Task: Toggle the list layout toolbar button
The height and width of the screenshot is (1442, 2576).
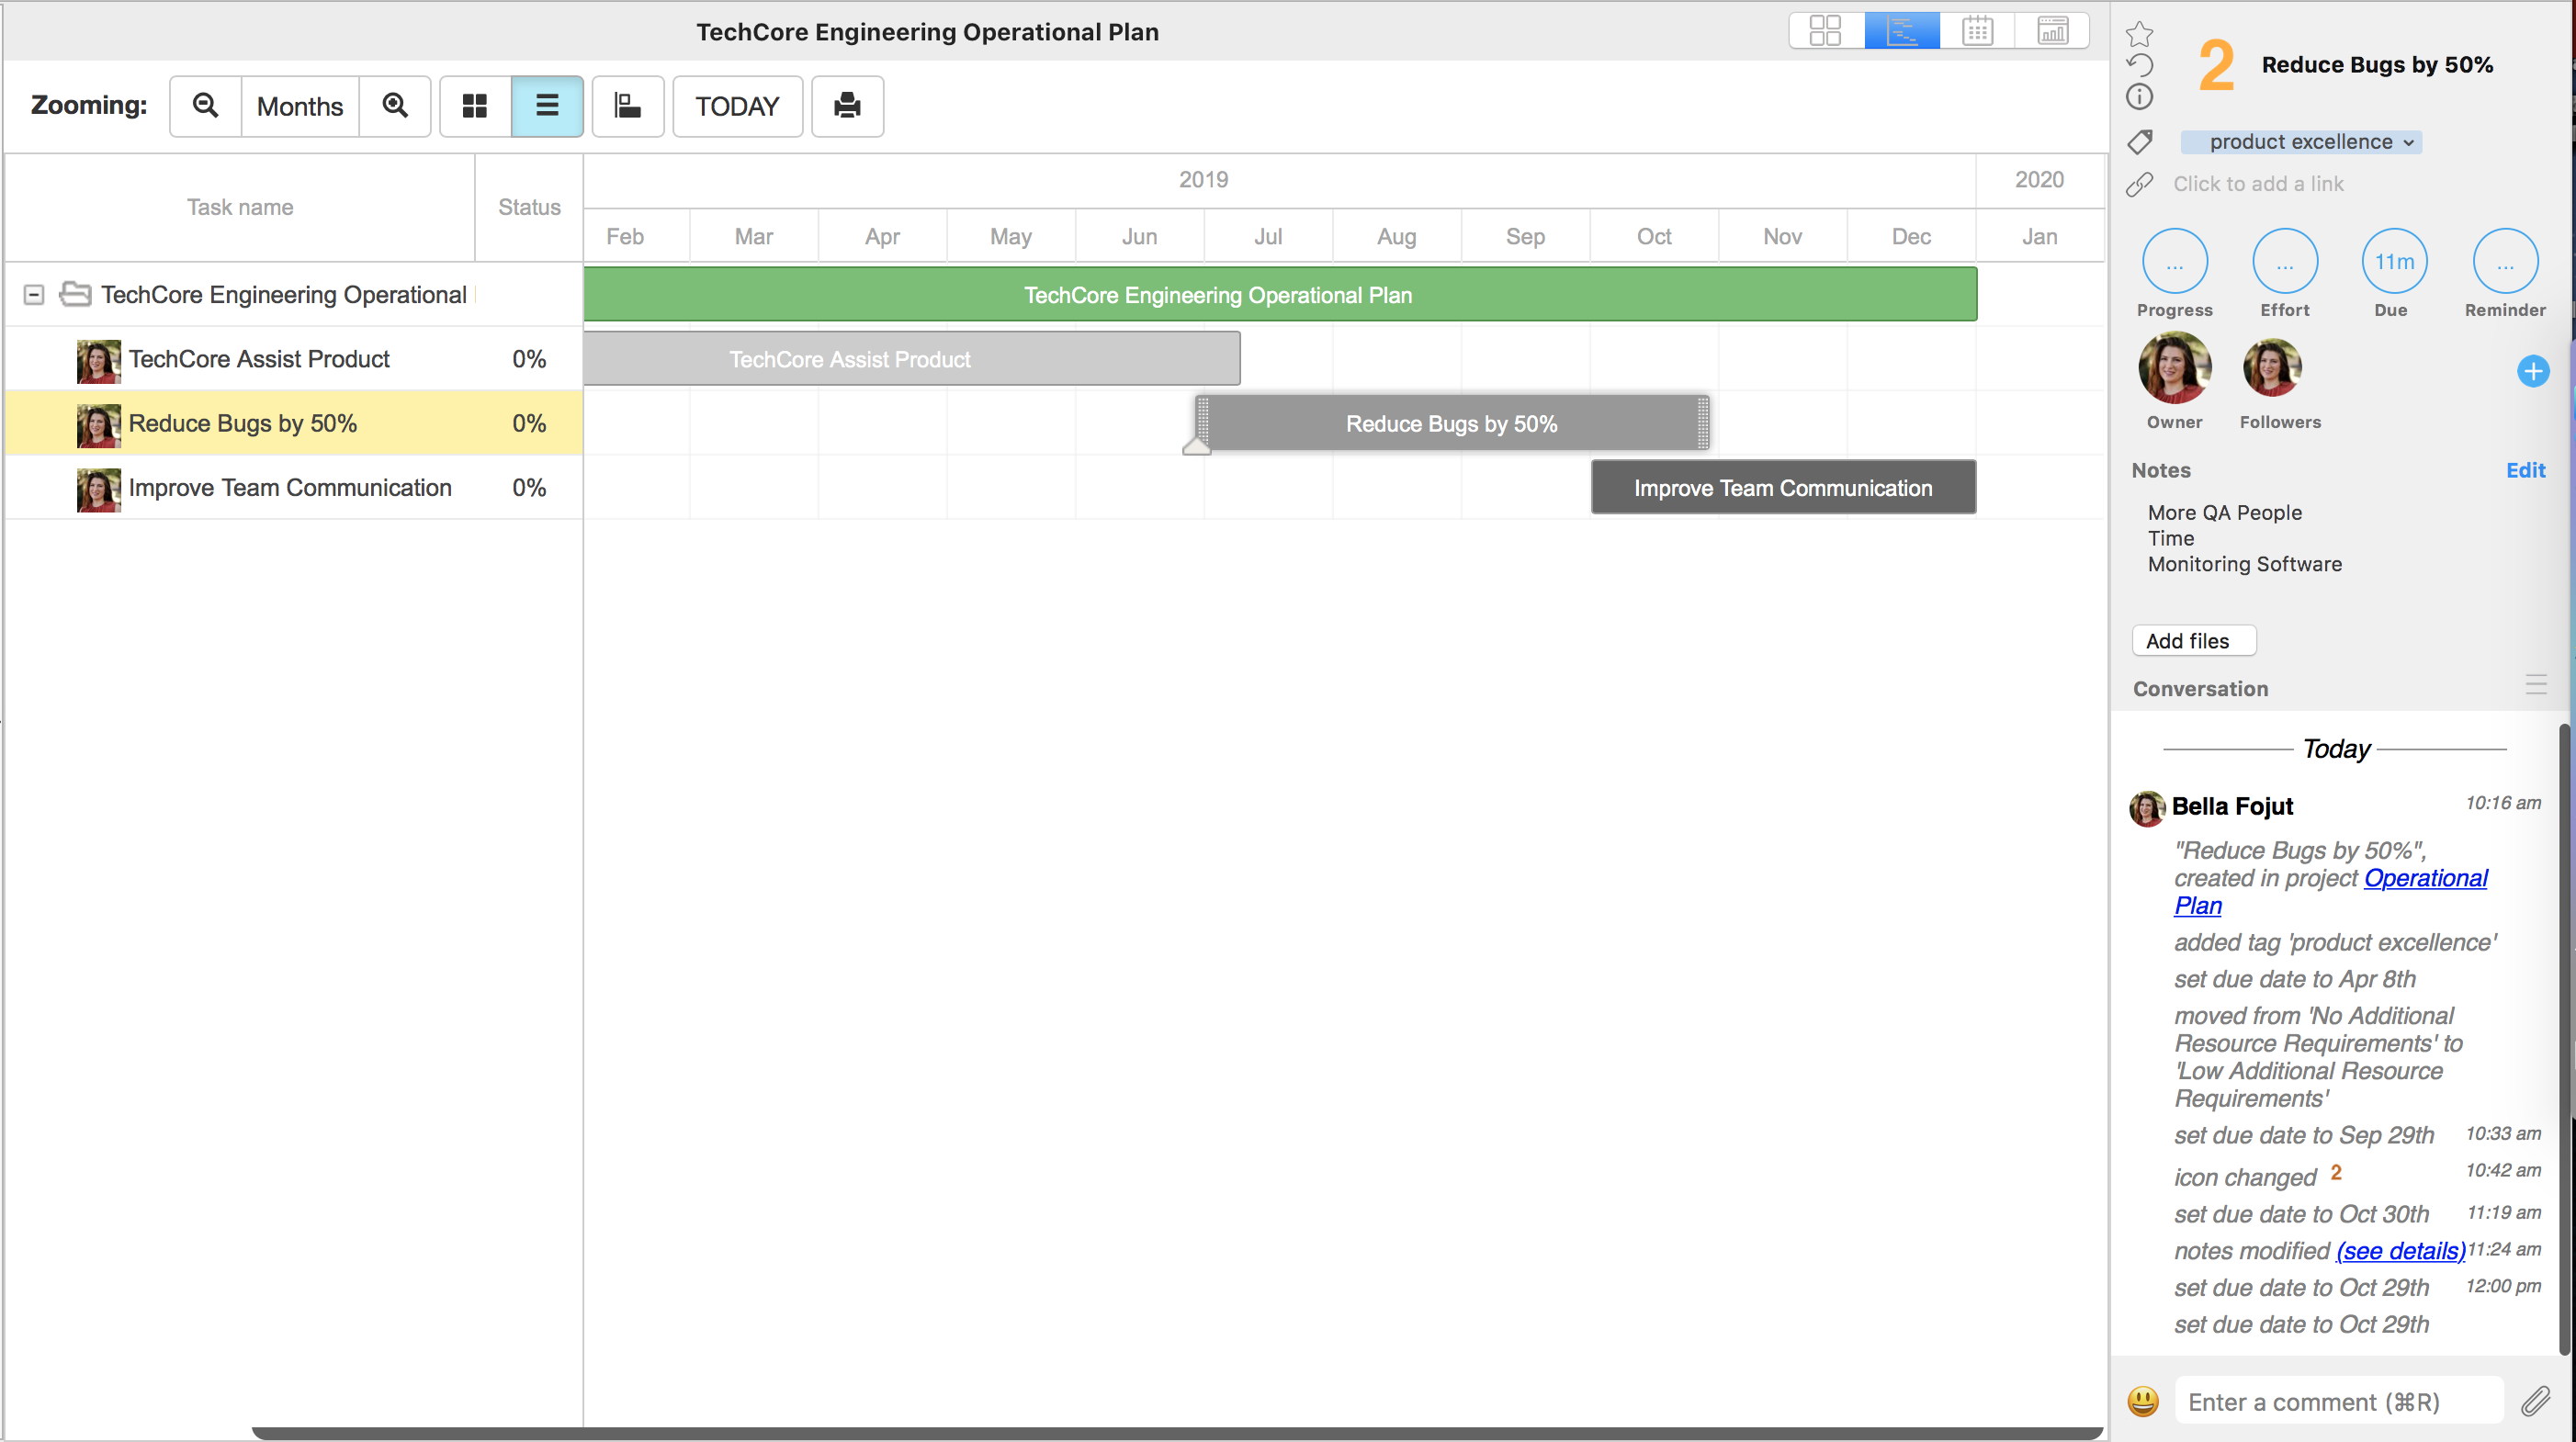Action: click(547, 106)
